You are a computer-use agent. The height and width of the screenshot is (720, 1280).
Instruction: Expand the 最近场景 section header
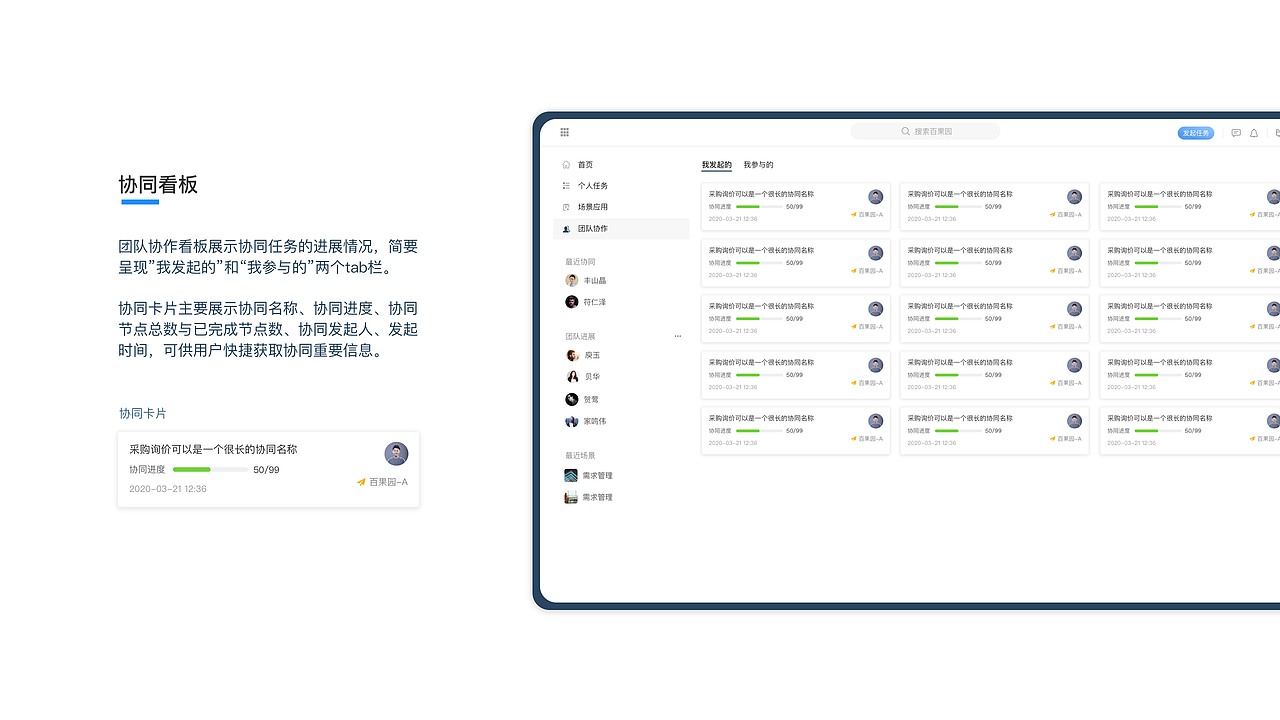coord(580,454)
